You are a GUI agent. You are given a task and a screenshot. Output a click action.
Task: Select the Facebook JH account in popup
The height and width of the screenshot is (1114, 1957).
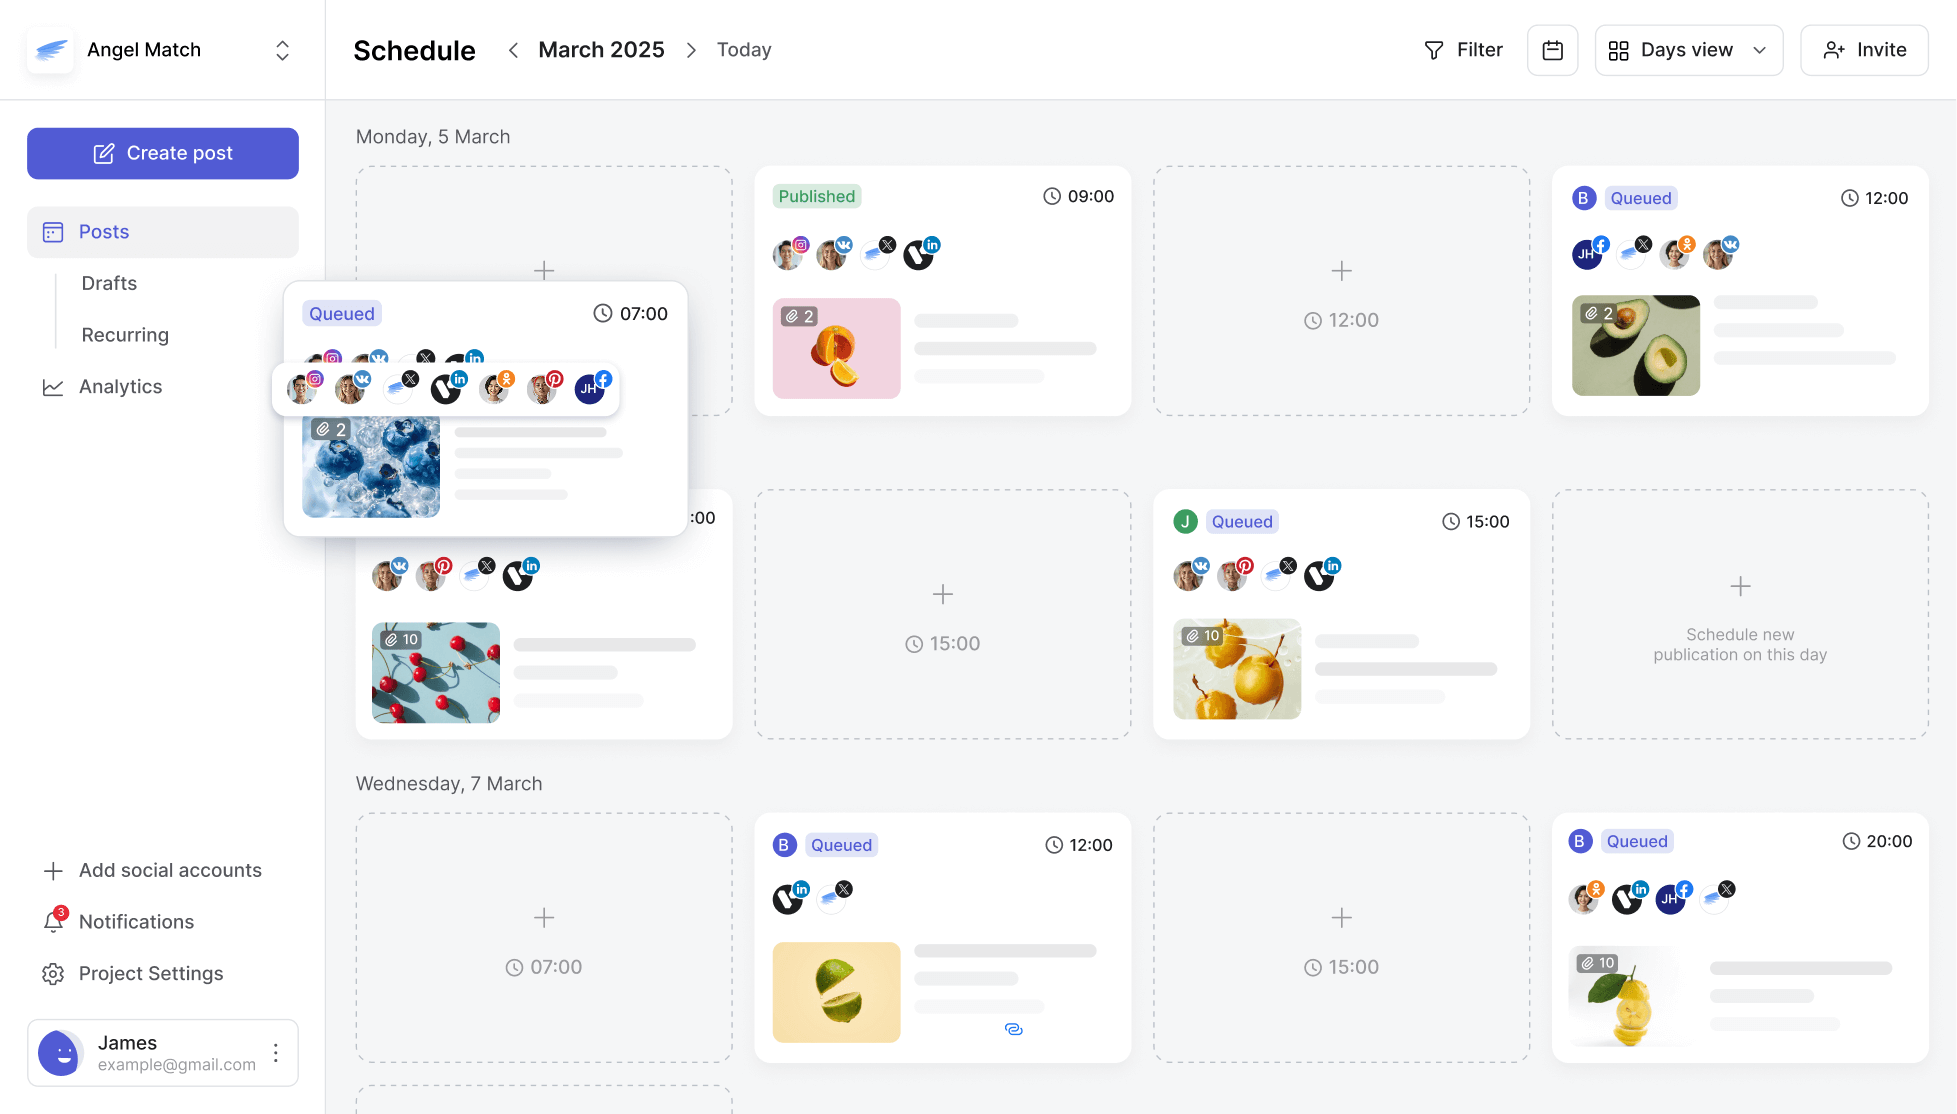tap(592, 387)
